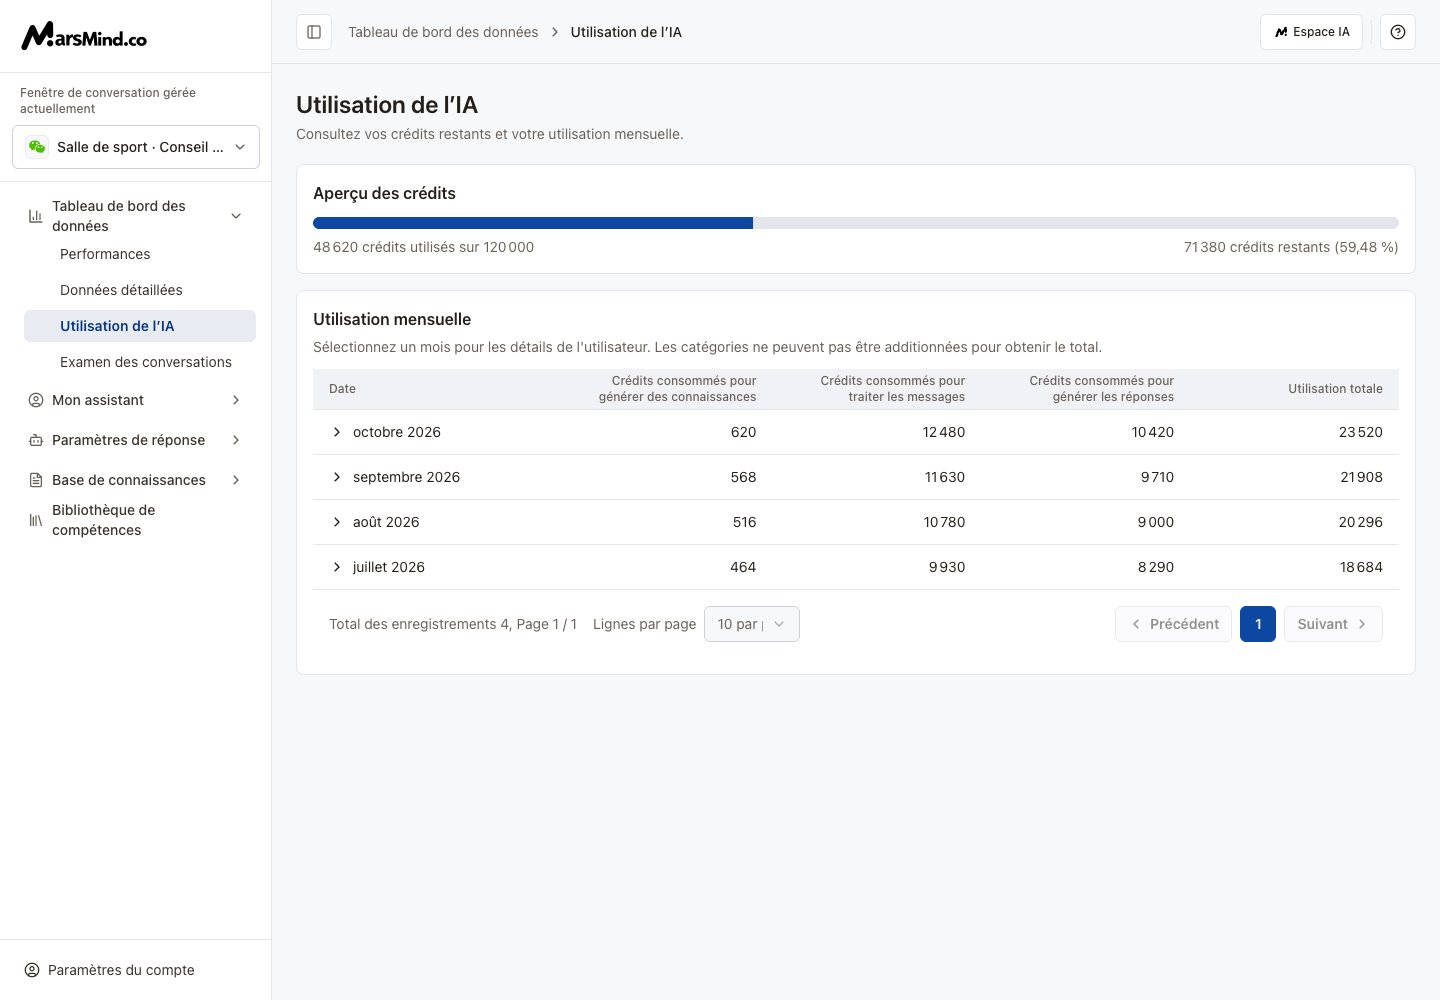Collapse the Tableau de bord des données section
This screenshot has width=1440, height=1000.
point(236,216)
